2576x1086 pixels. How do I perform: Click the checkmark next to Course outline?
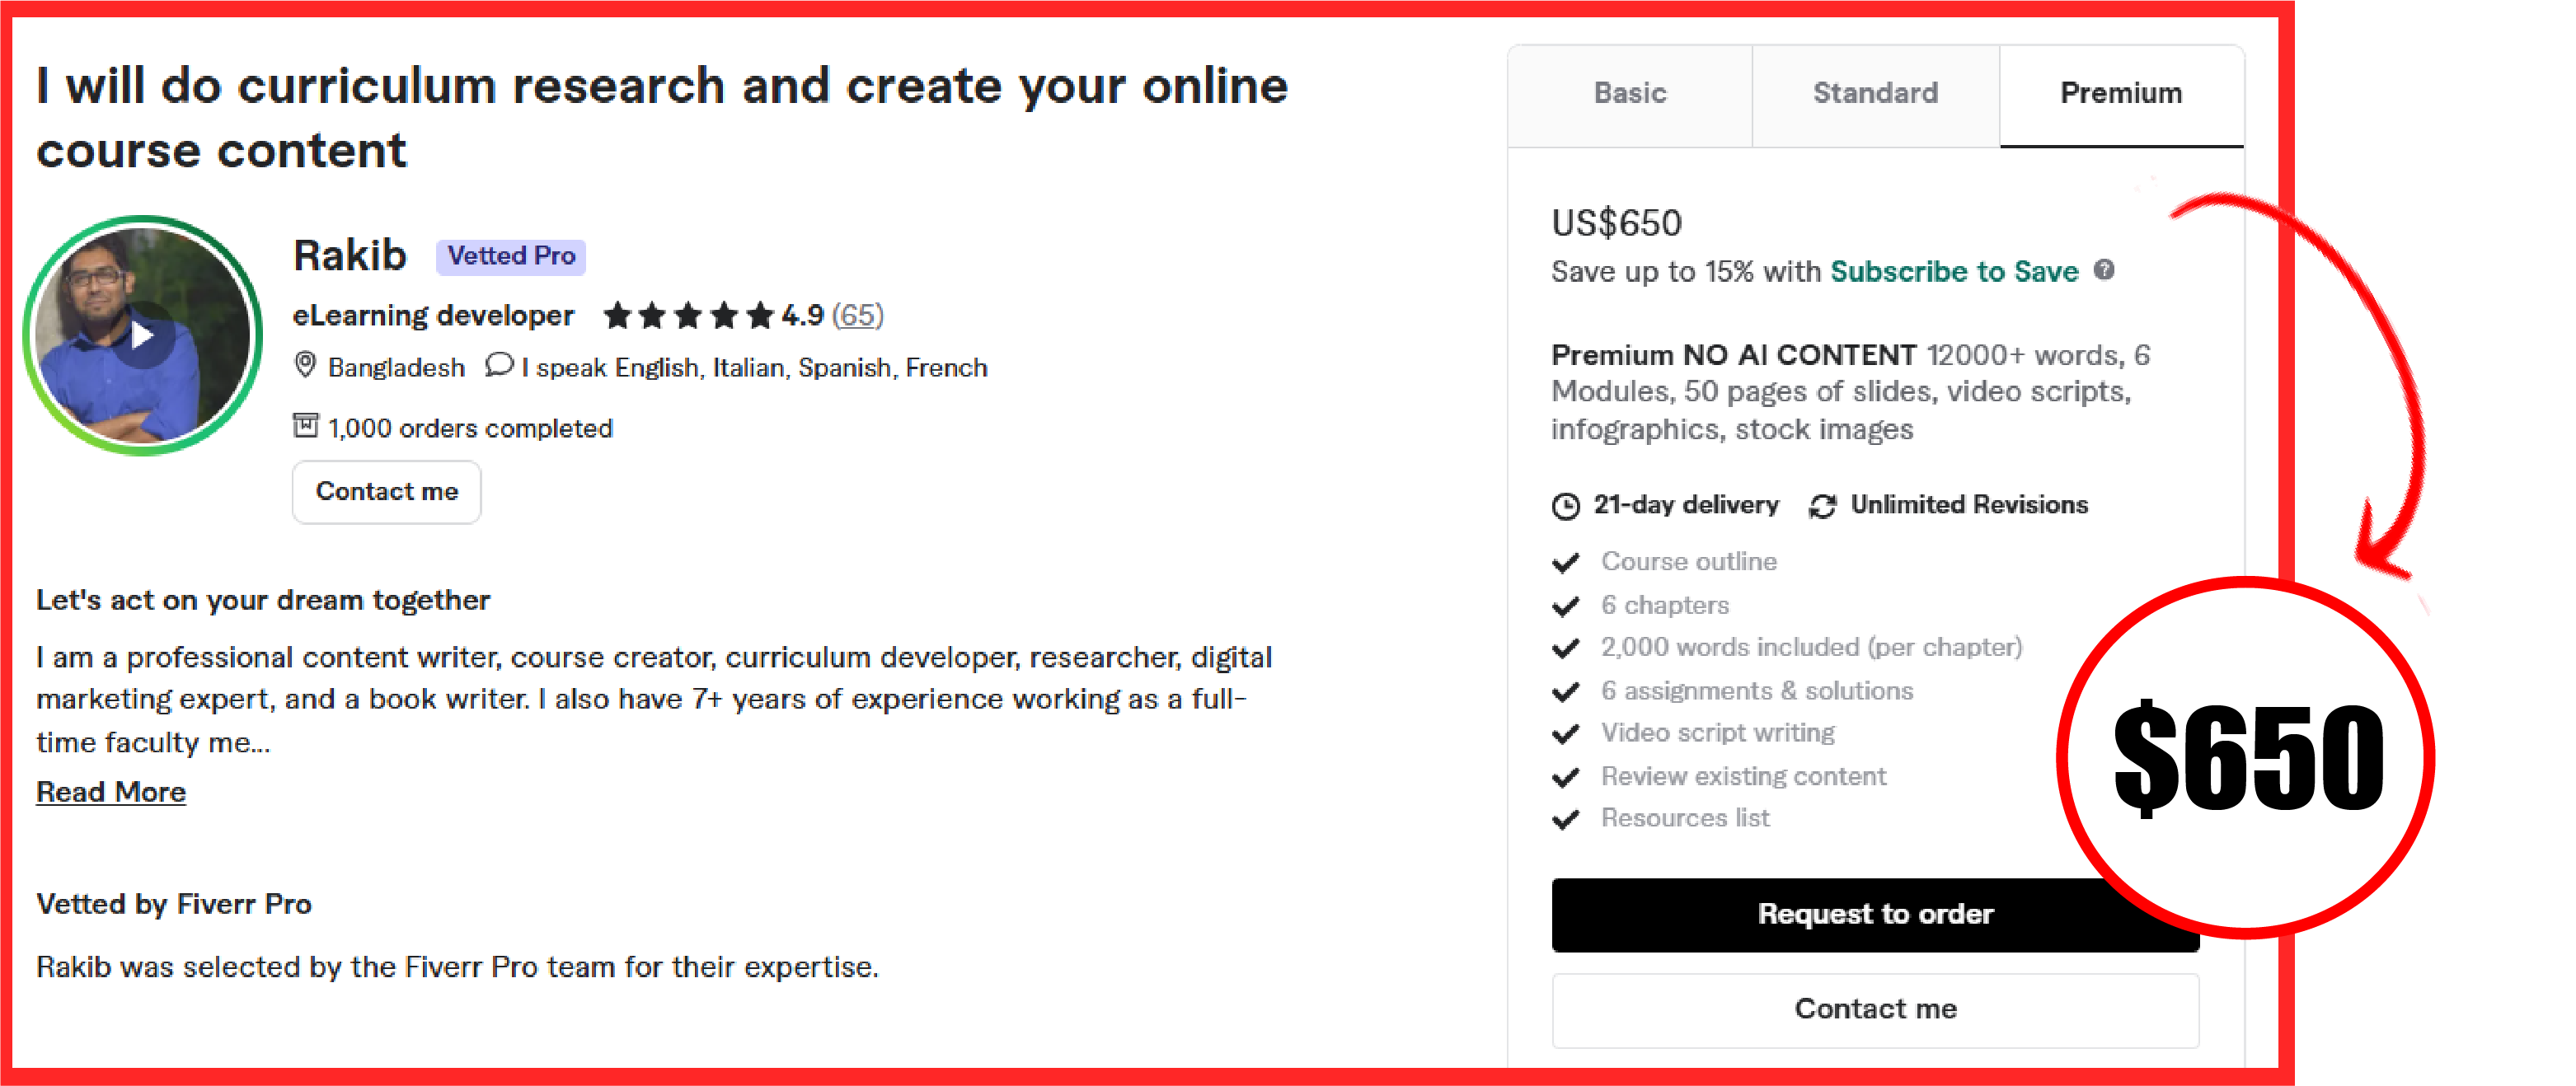1566,563
